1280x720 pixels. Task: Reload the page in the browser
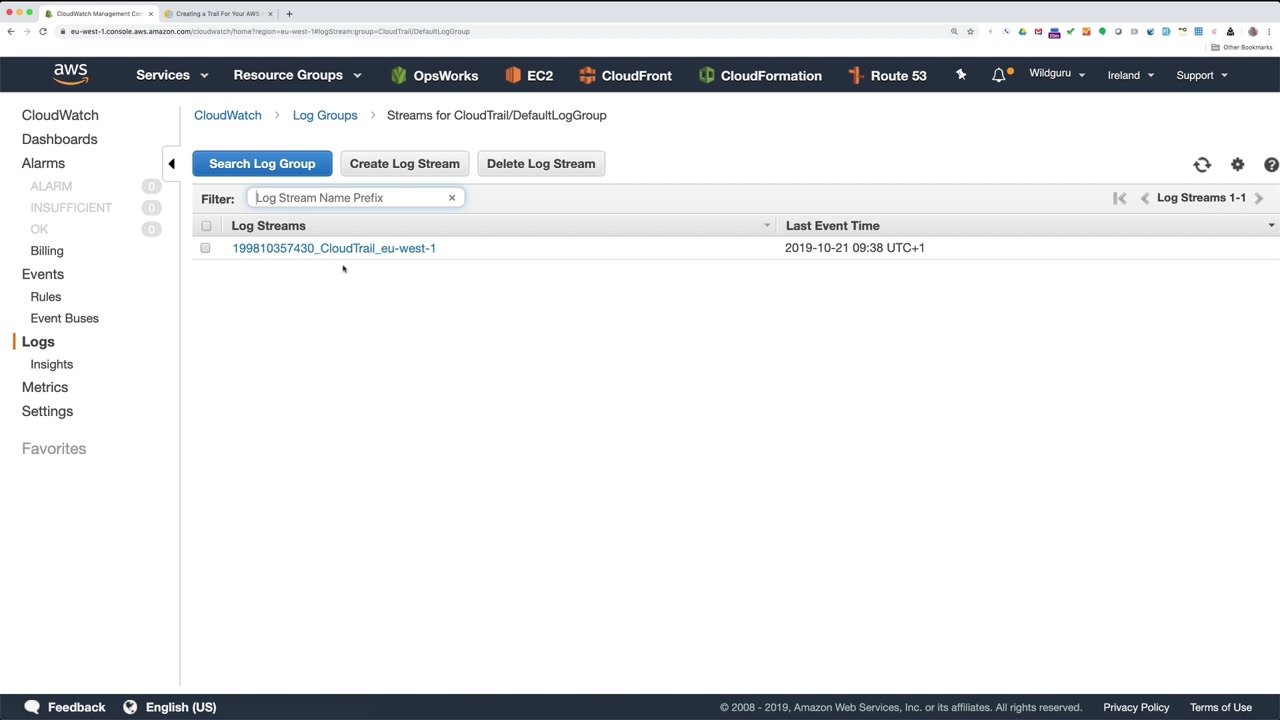pyautogui.click(x=43, y=31)
